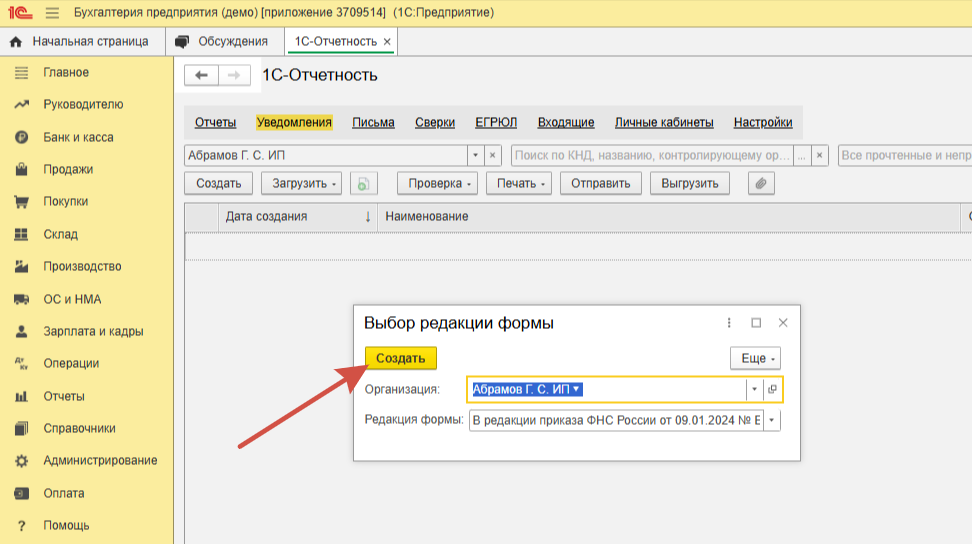
Task: Open the Организация dropdown arrow in dialog
Action: point(754,389)
